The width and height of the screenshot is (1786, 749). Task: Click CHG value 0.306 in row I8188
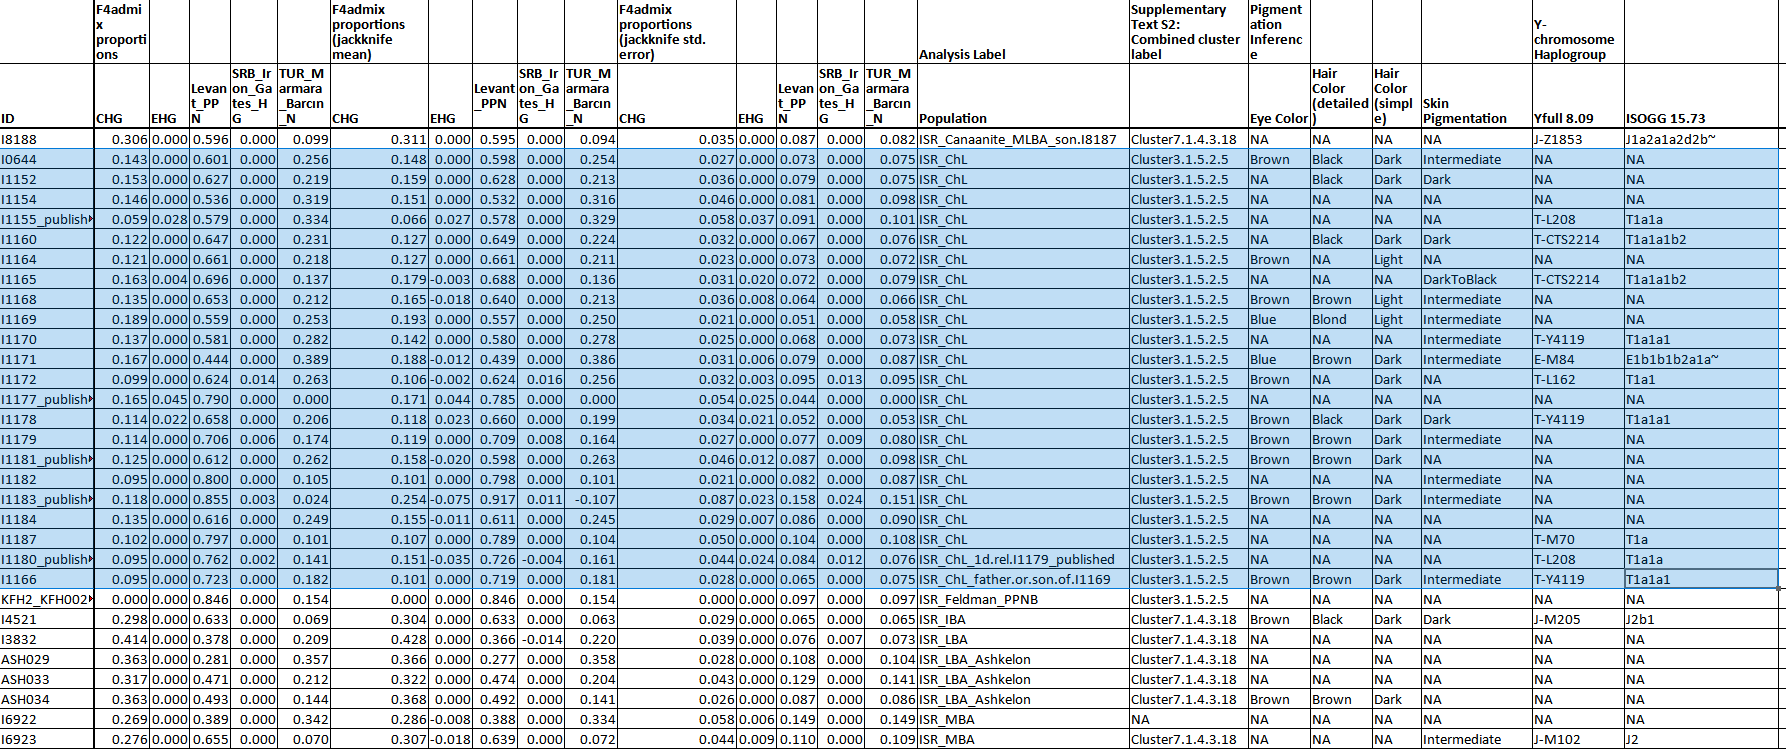tap(122, 139)
